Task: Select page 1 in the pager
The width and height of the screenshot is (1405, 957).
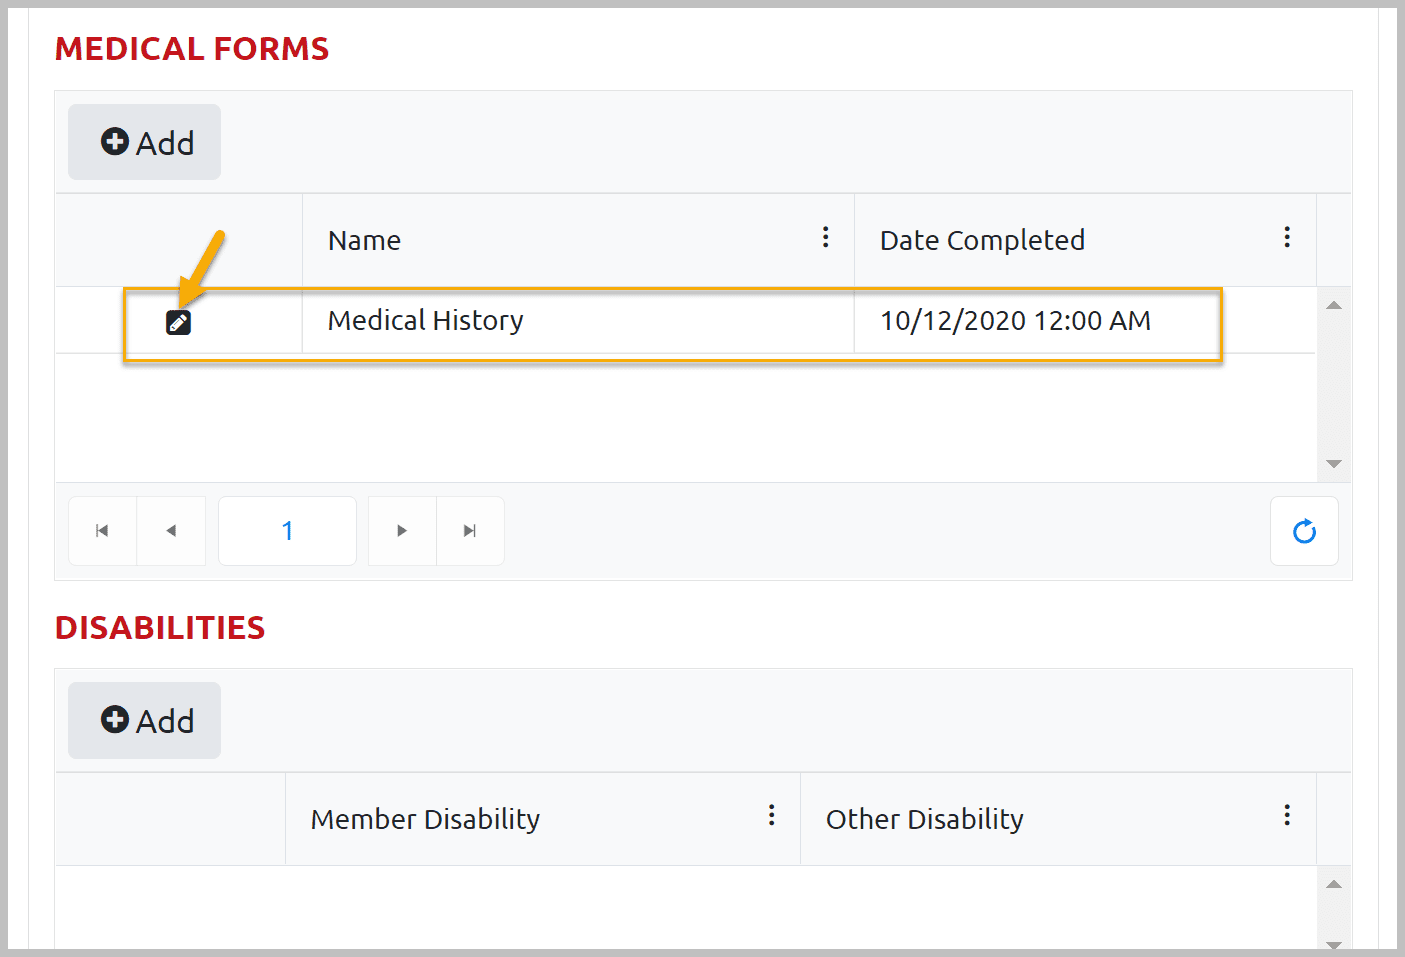Action: pos(287,531)
